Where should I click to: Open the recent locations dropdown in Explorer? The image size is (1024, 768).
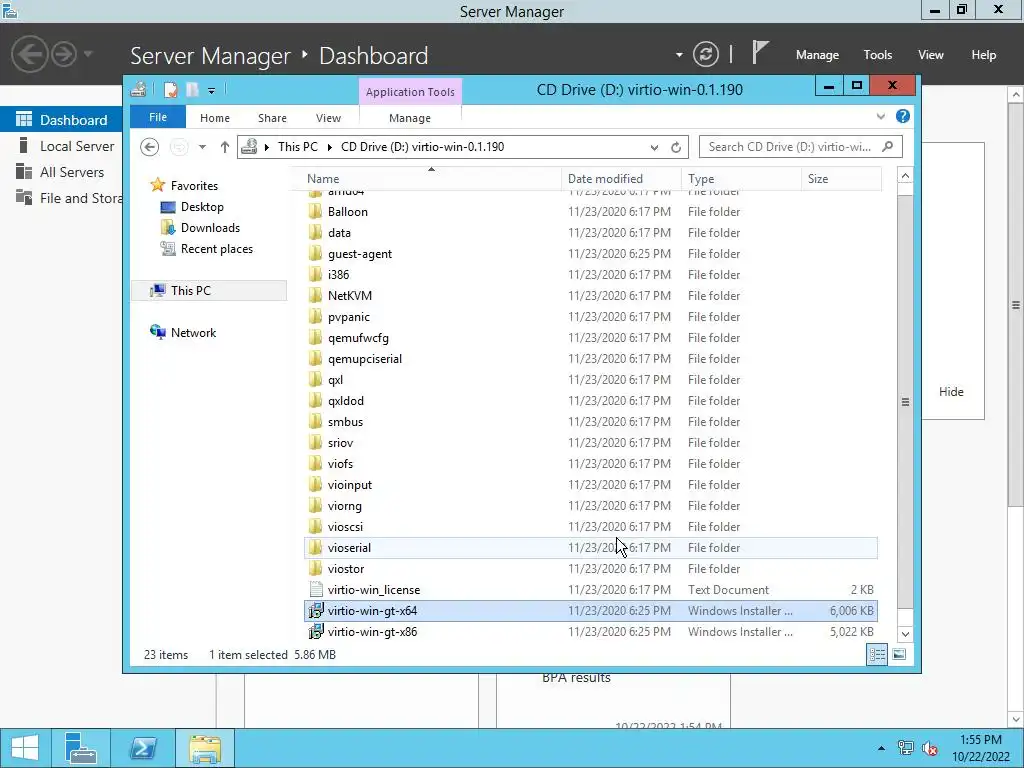tap(202, 147)
